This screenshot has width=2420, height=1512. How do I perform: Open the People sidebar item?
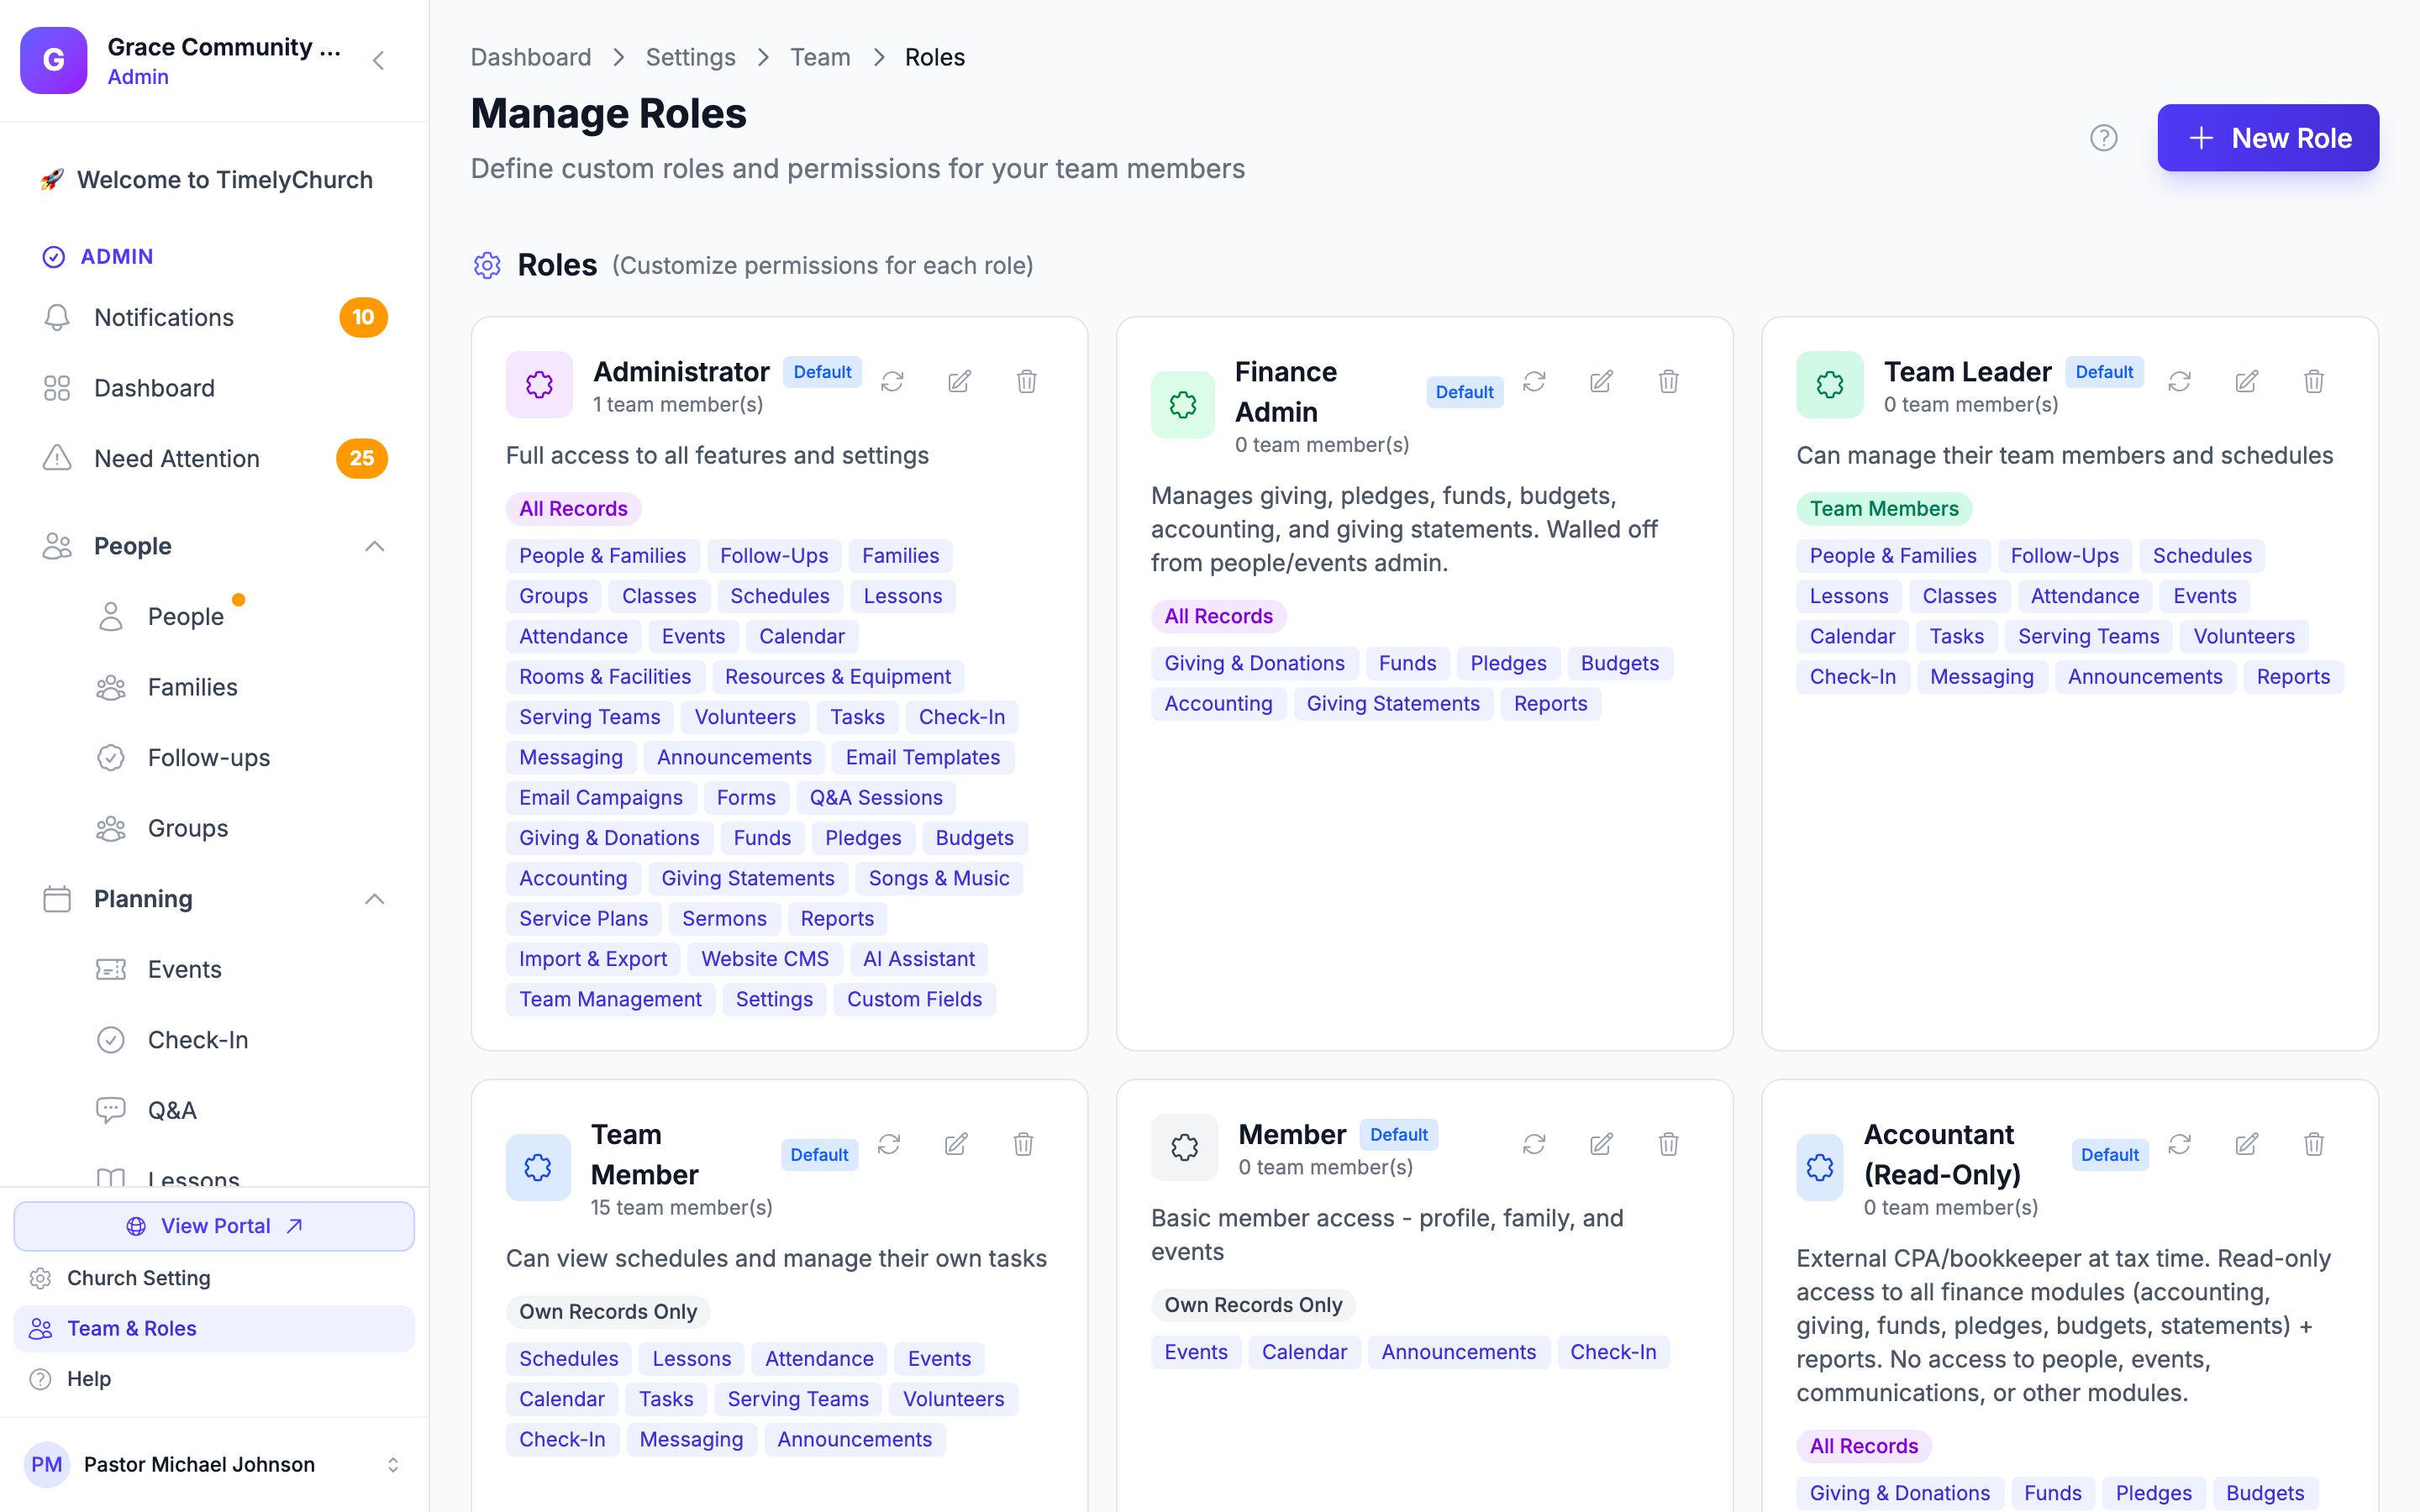click(x=185, y=617)
